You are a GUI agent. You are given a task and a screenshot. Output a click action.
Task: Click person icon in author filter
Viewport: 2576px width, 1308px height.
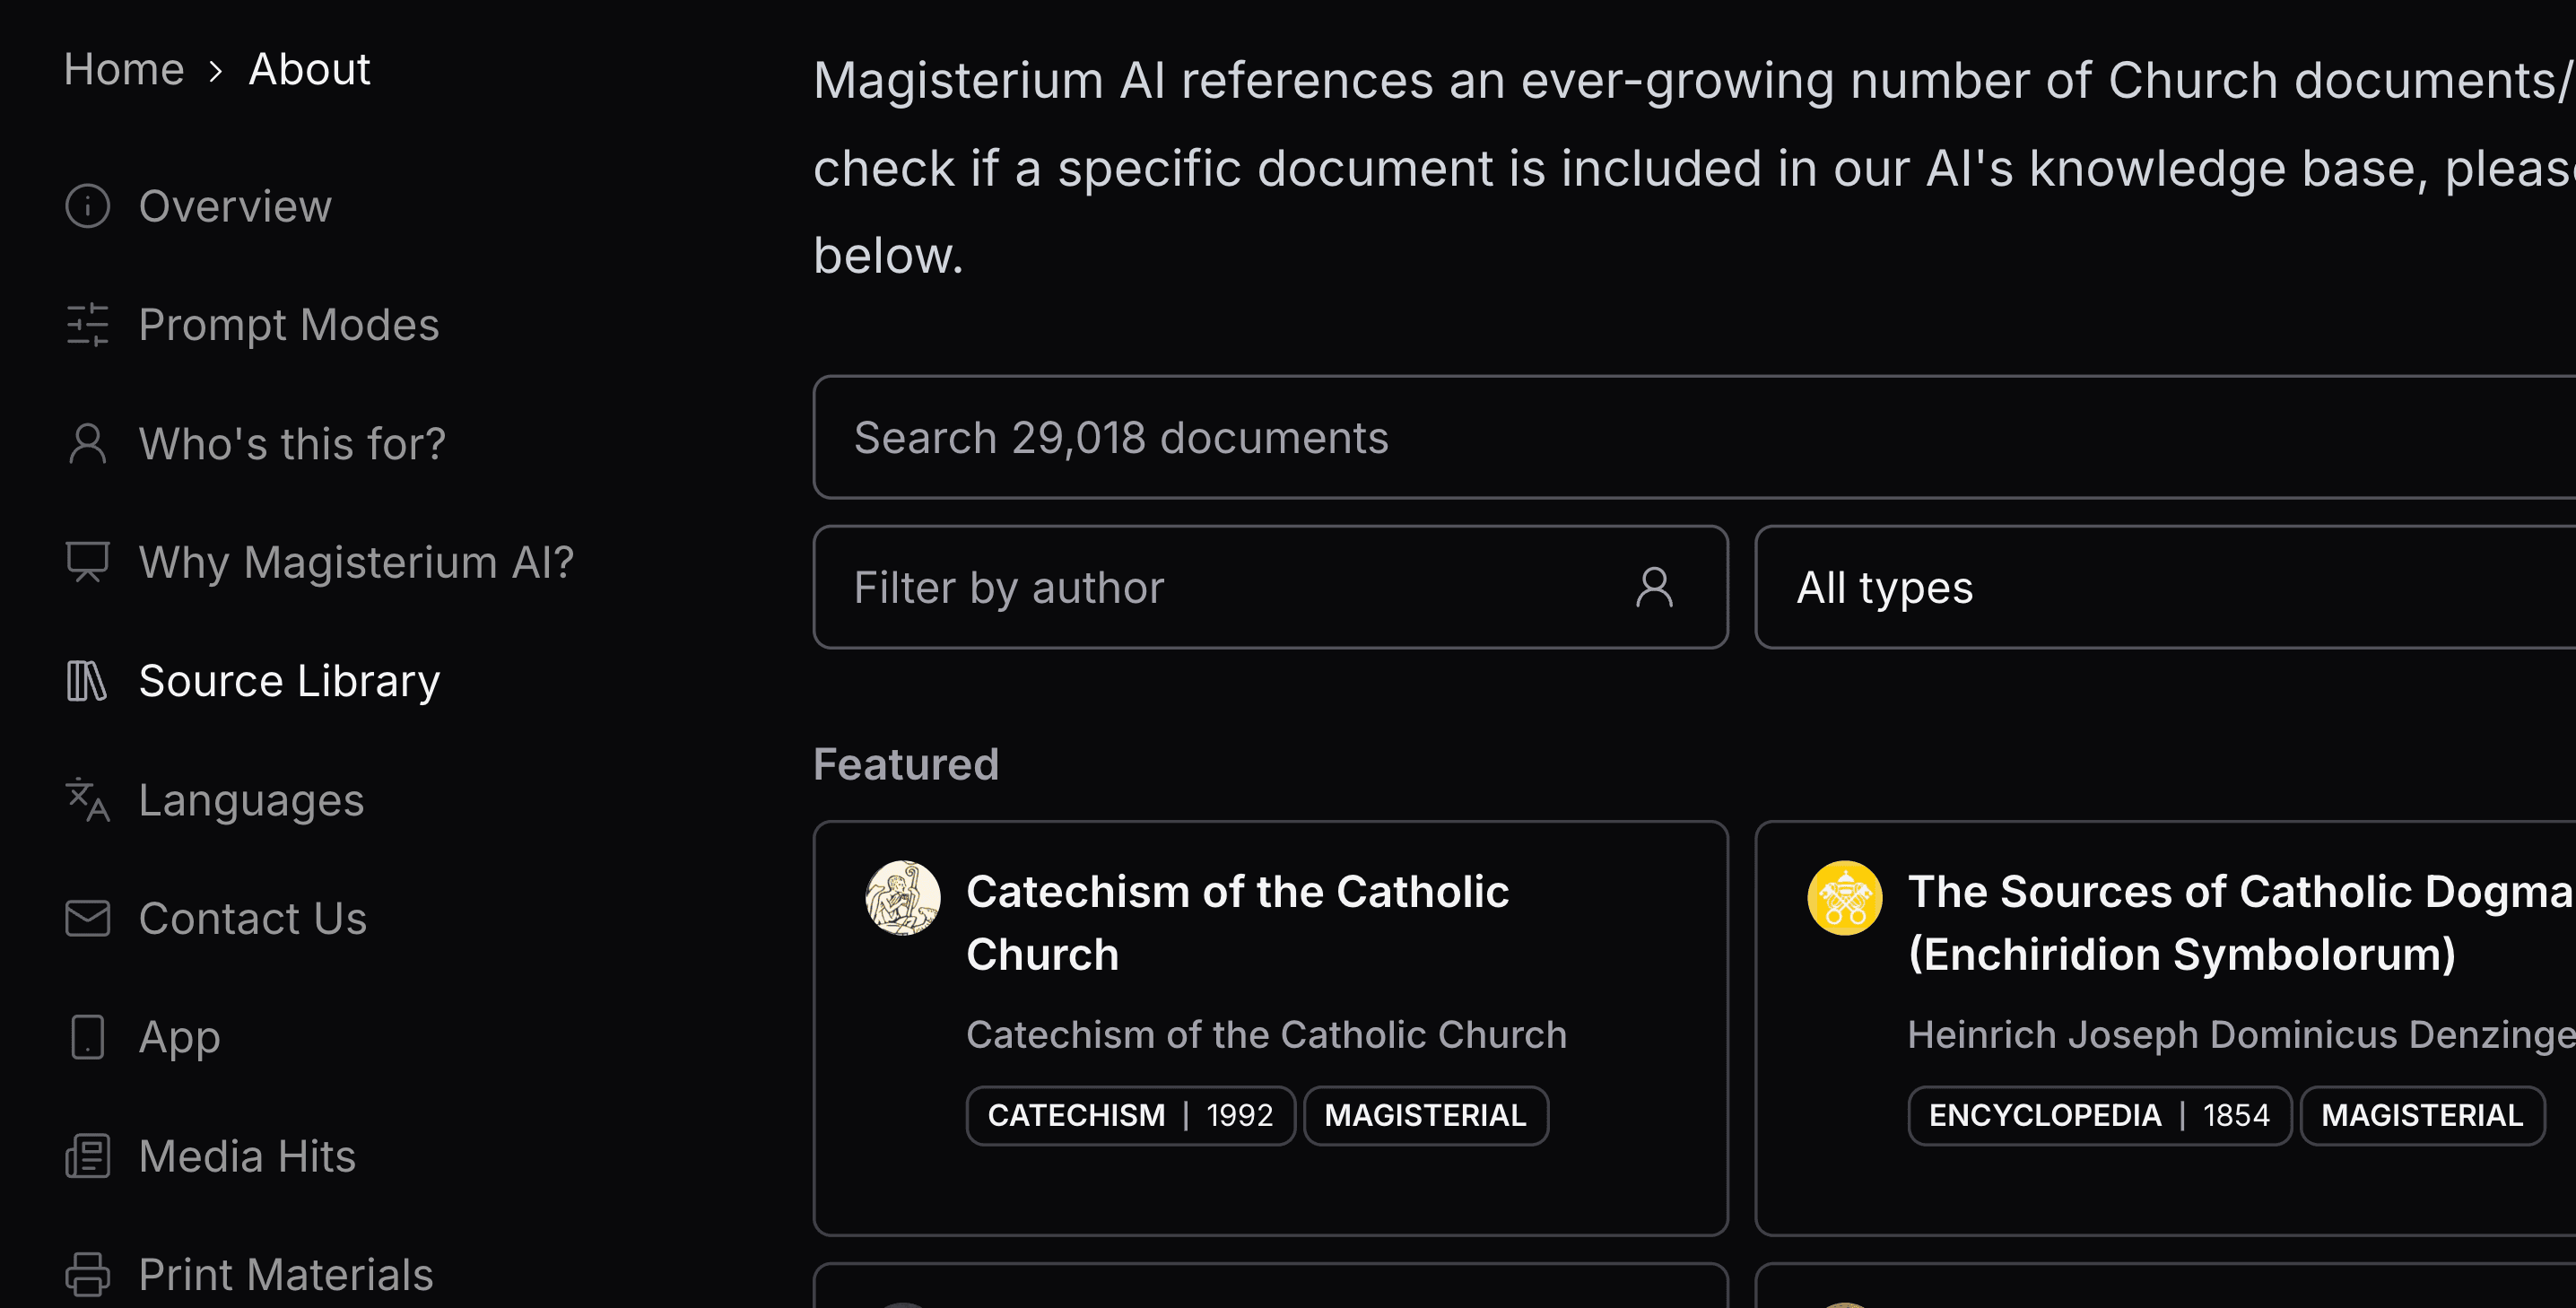coord(1654,587)
